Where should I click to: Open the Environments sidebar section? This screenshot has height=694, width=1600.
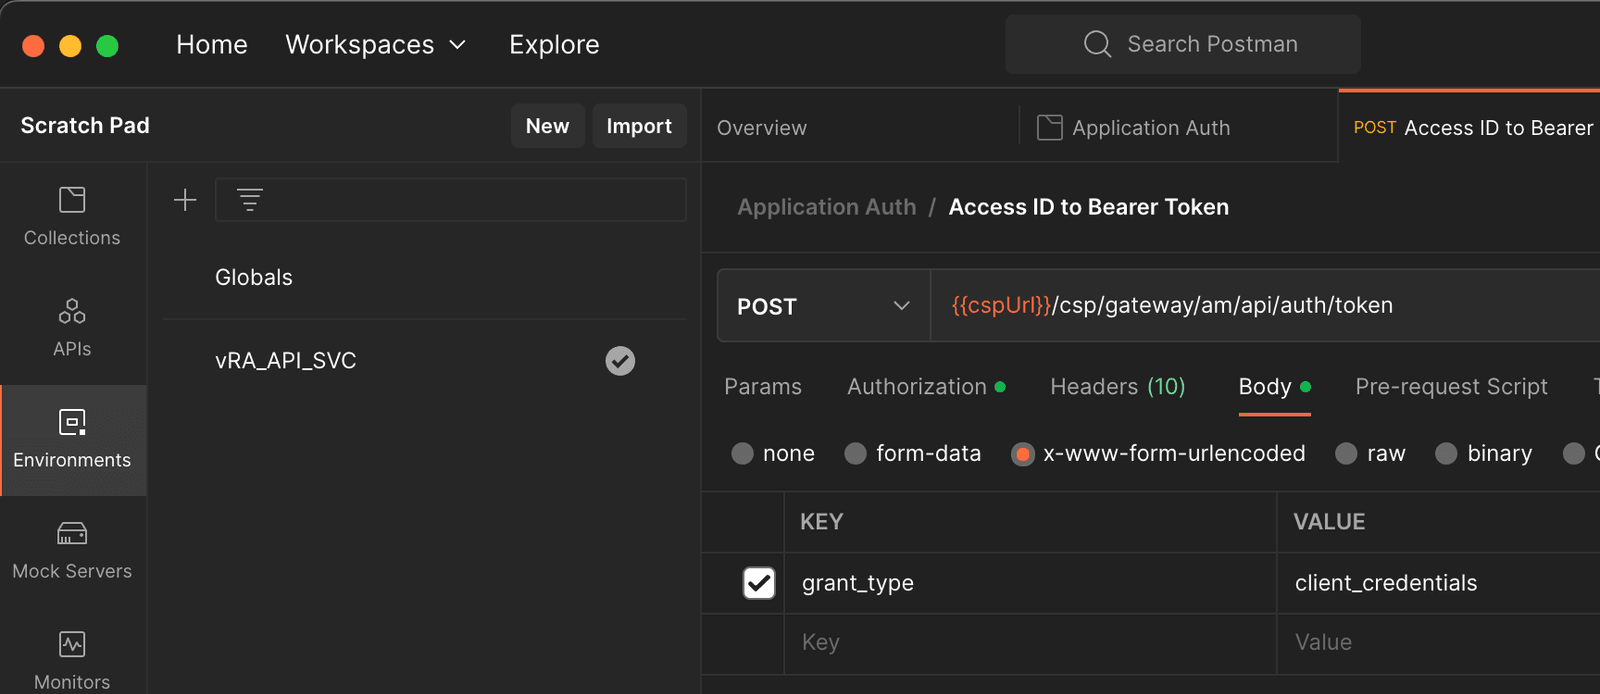coord(72,440)
